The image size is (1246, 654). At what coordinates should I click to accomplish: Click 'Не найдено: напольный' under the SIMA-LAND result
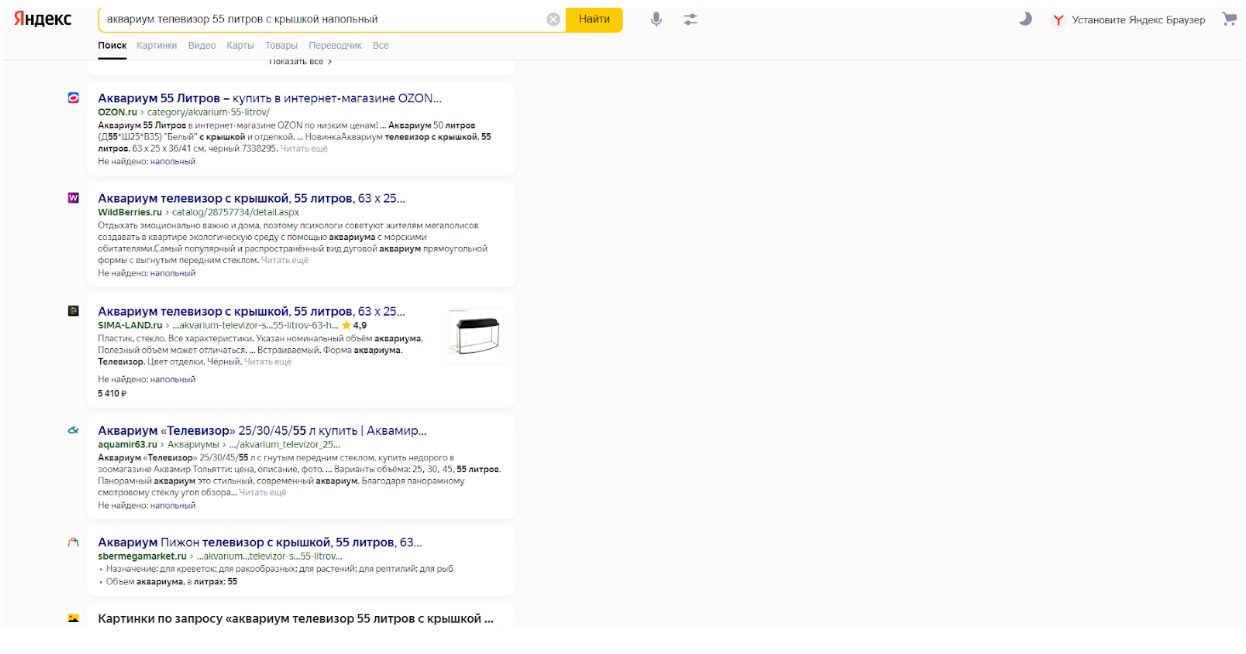147,379
